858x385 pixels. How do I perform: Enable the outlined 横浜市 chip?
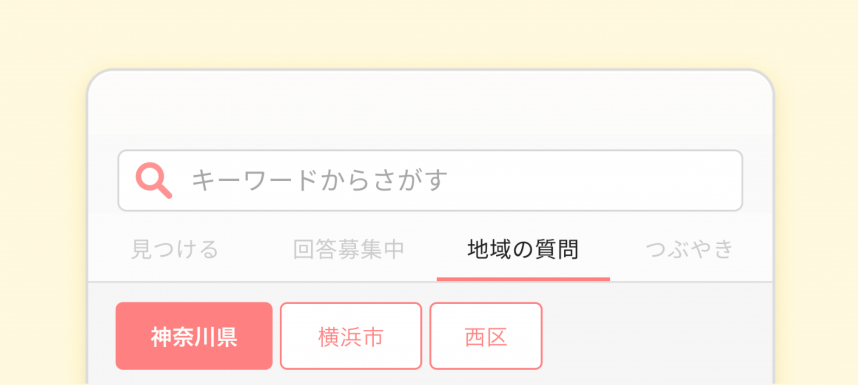351,336
